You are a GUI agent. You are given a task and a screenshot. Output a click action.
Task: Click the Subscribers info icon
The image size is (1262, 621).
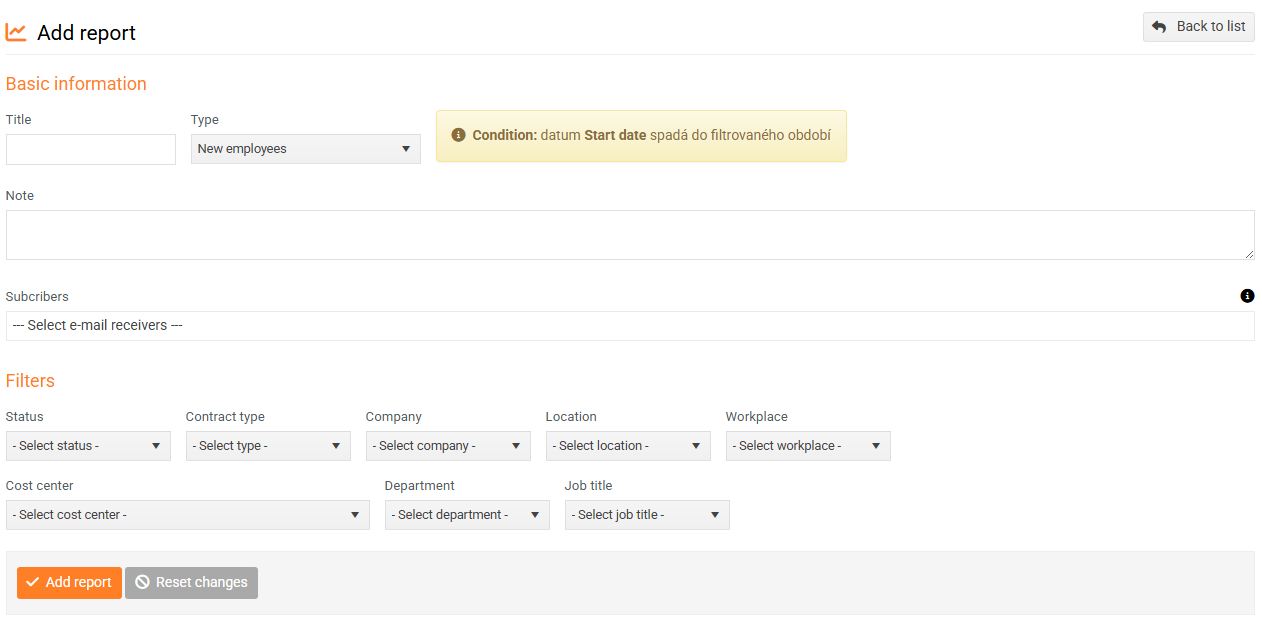(x=1247, y=296)
